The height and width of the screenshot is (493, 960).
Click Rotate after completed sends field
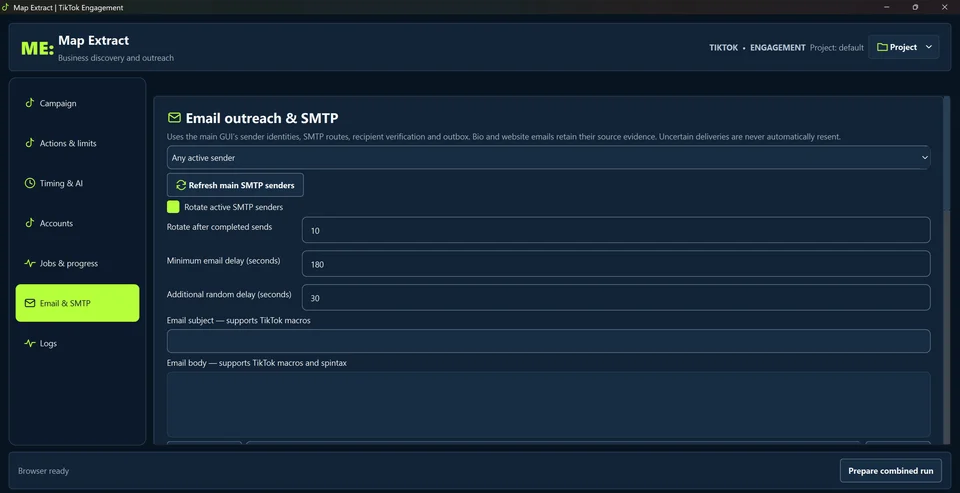pos(616,230)
